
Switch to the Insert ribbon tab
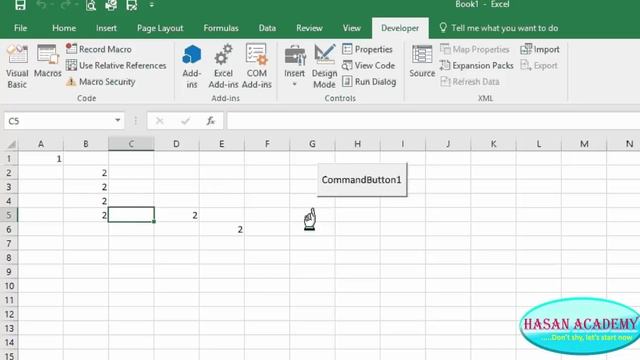point(106,28)
